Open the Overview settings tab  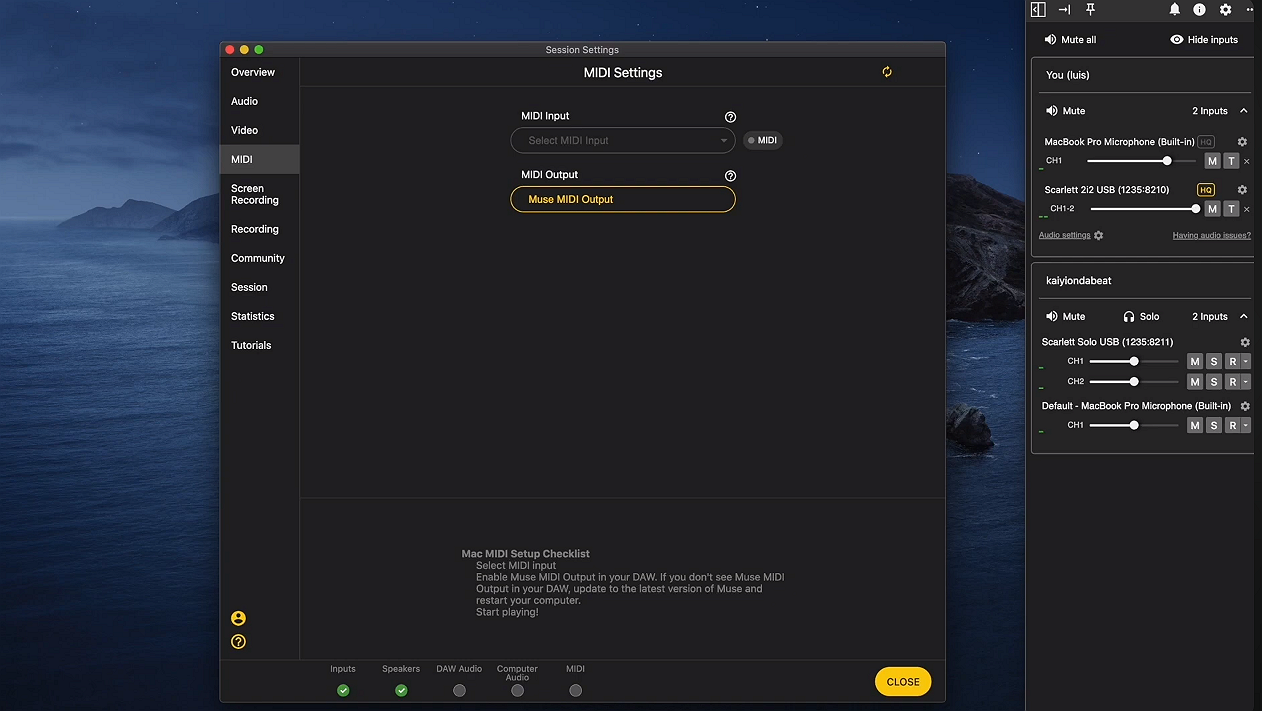[x=253, y=72]
